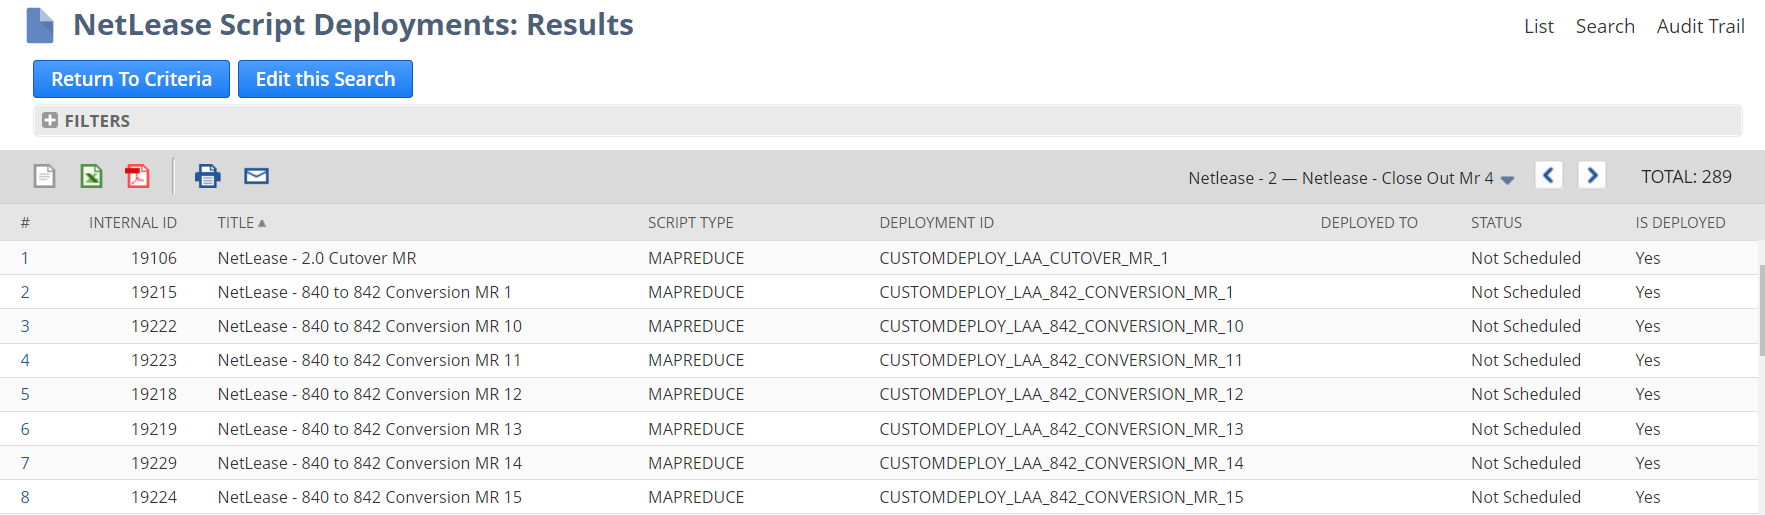The image size is (1765, 515).
Task: Go to next results page arrow
Action: tap(1592, 176)
